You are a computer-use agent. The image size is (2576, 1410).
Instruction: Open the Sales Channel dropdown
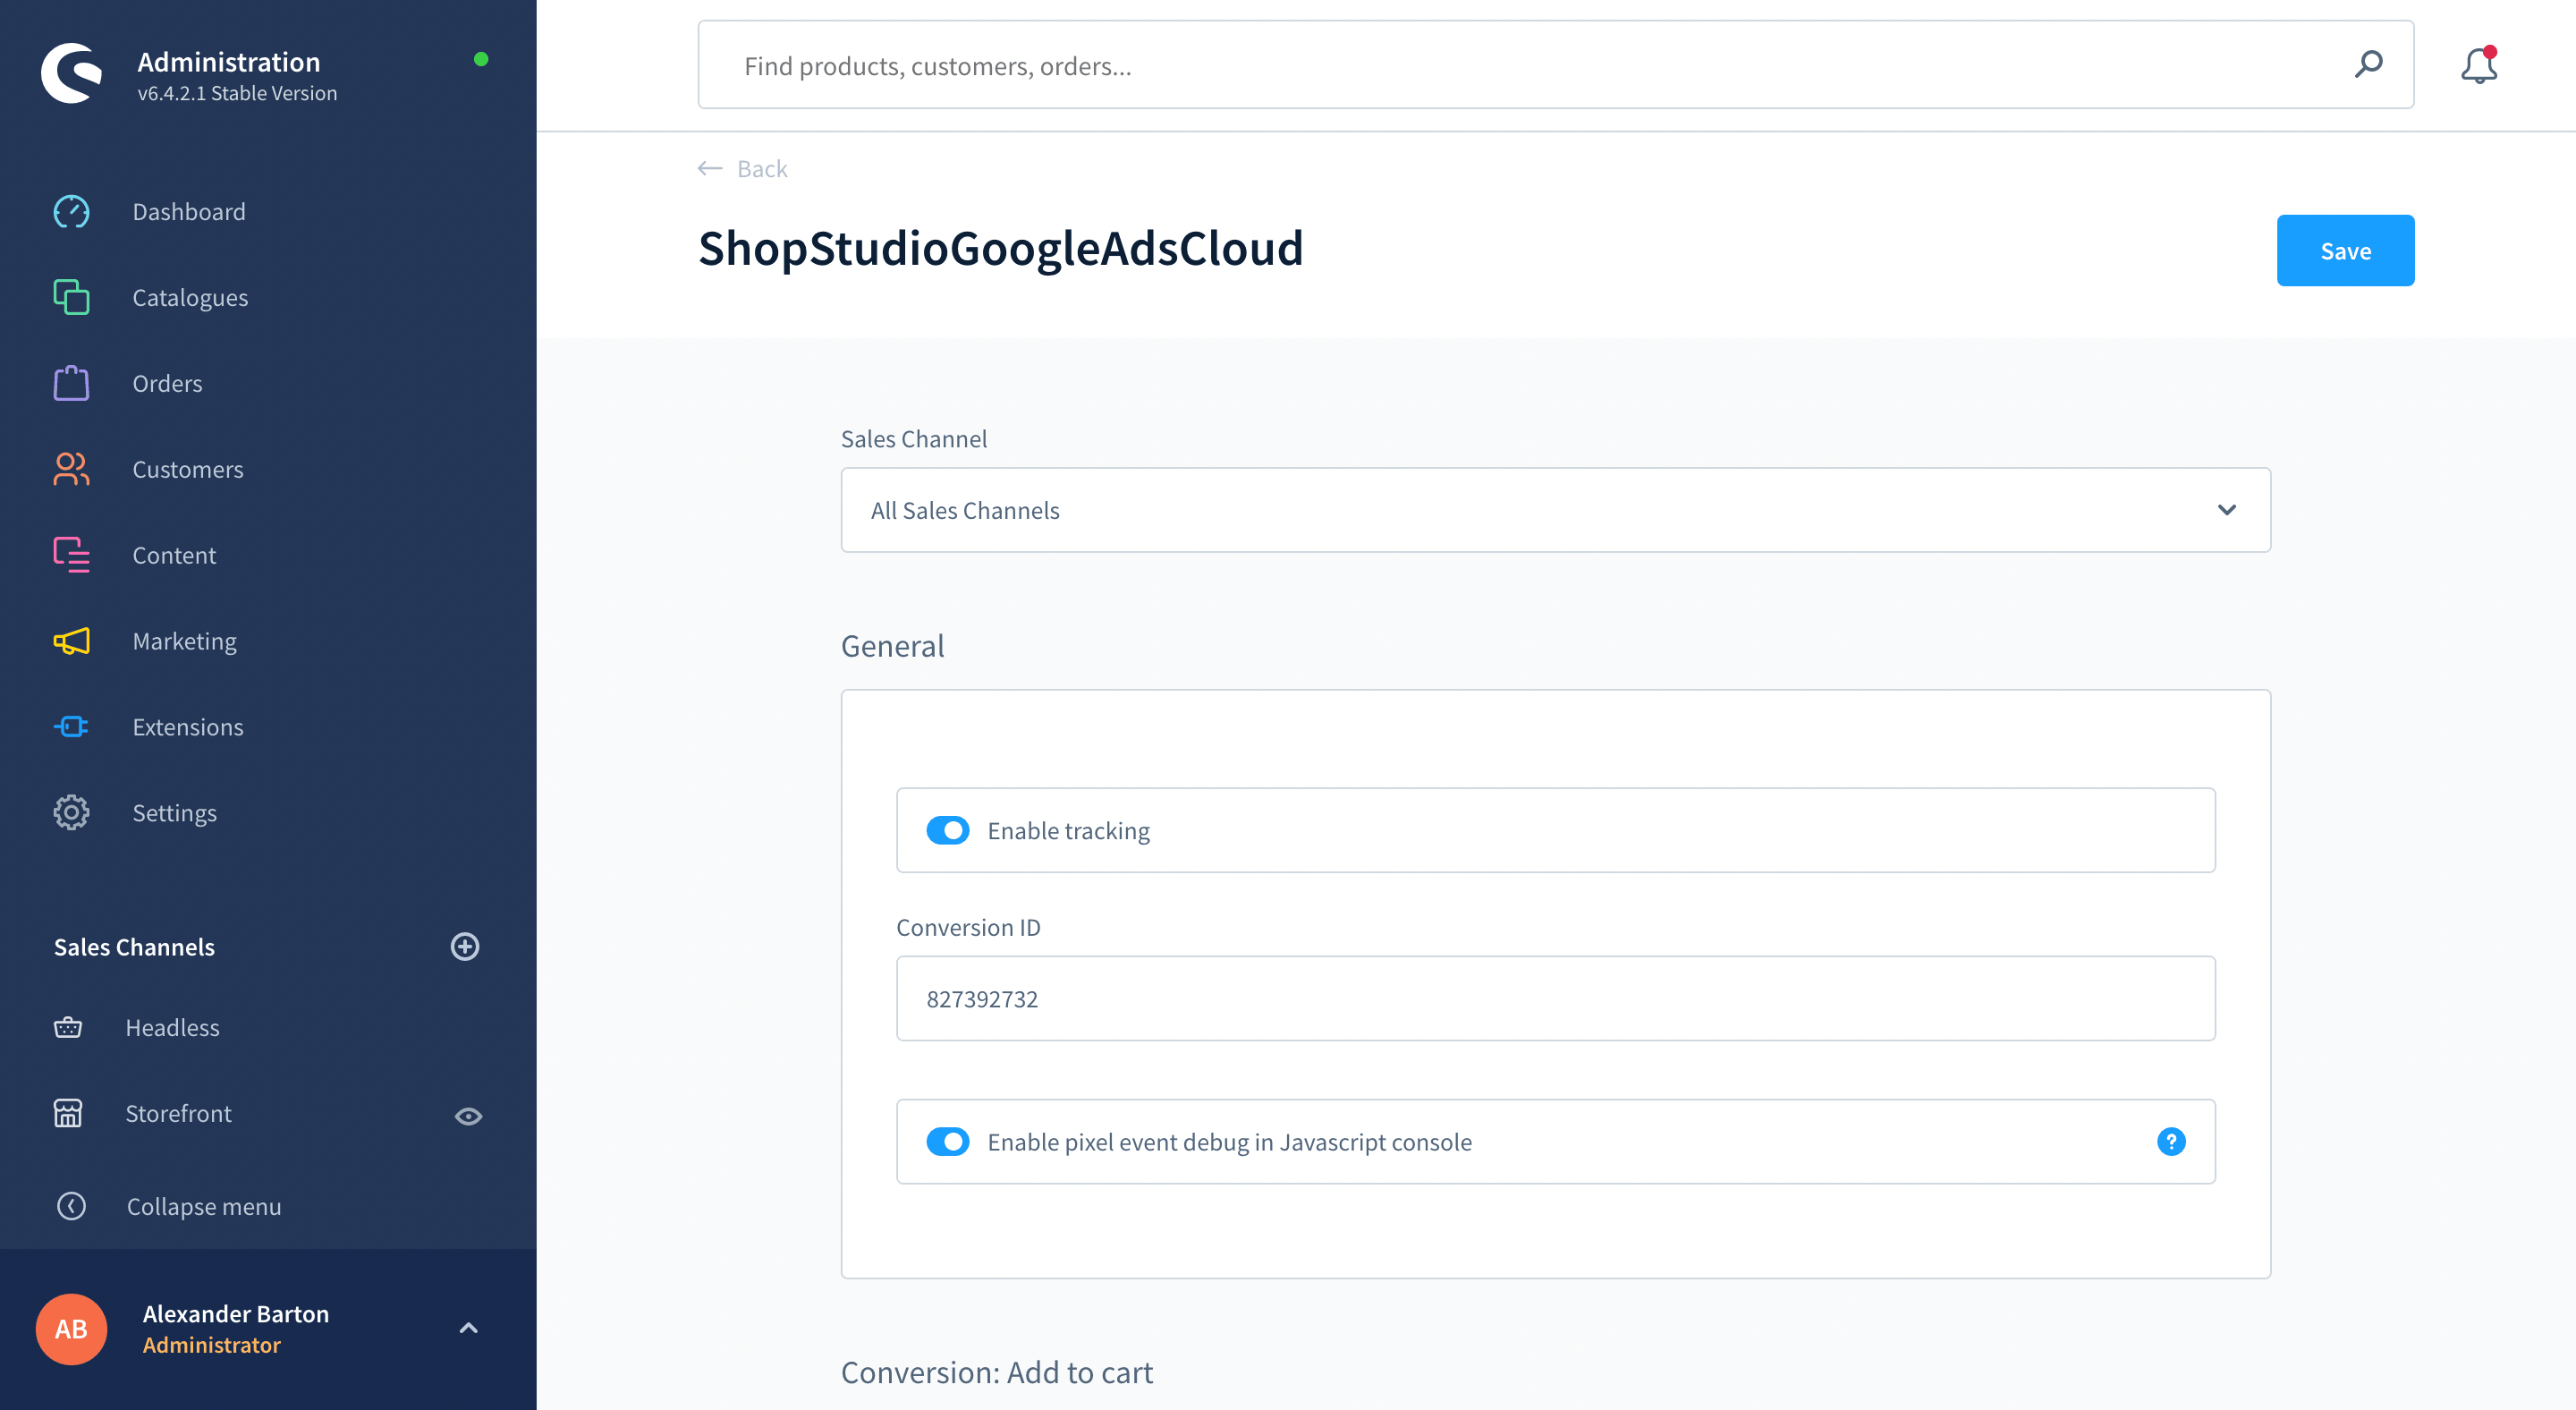coord(1555,510)
